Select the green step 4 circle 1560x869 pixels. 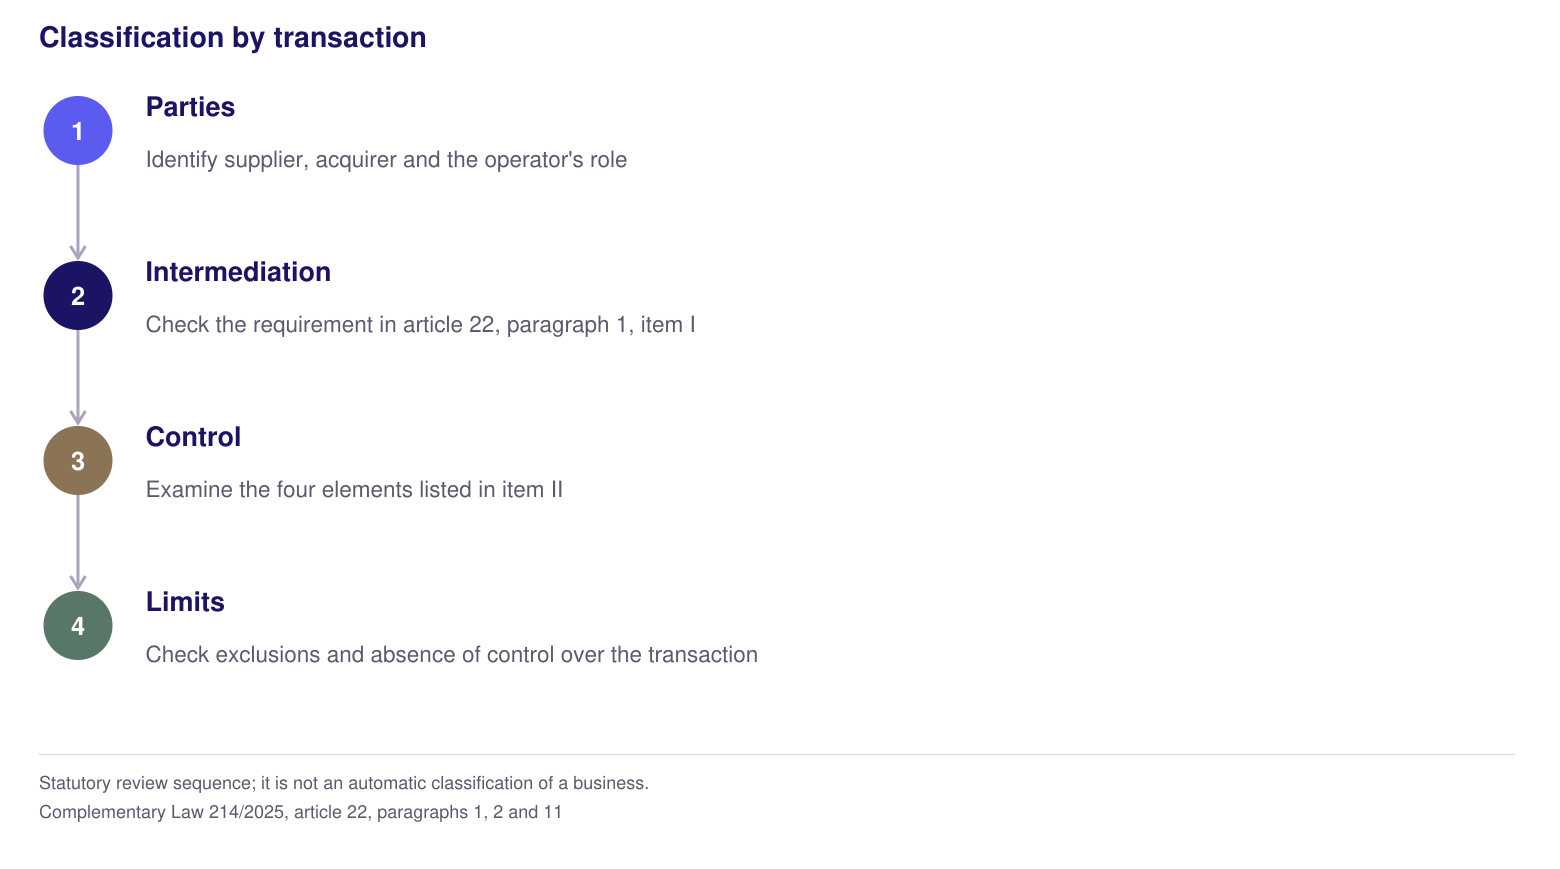tap(78, 626)
